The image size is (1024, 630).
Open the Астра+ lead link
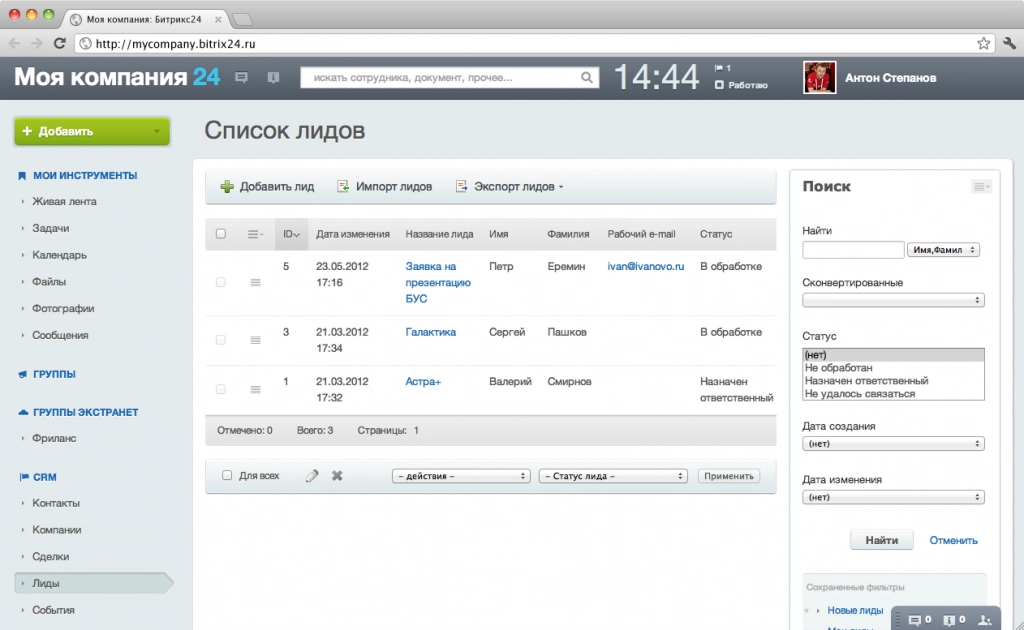pyautogui.click(x=424, y=381)
